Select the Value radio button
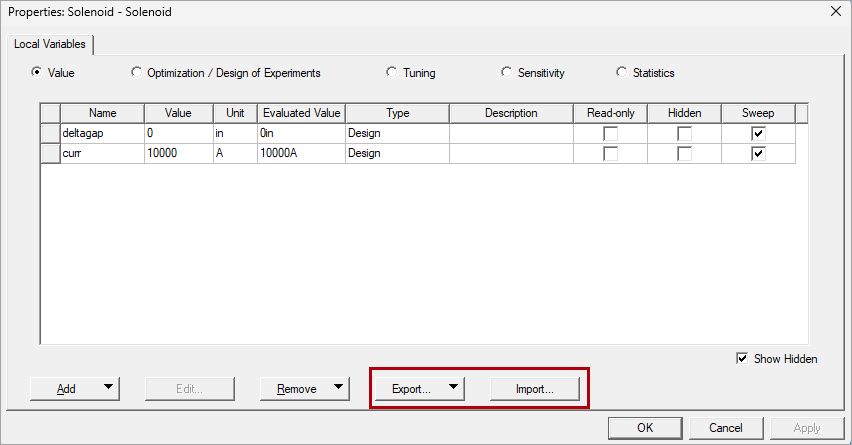The width and height of the screenshot is (852, 445). 36,72
